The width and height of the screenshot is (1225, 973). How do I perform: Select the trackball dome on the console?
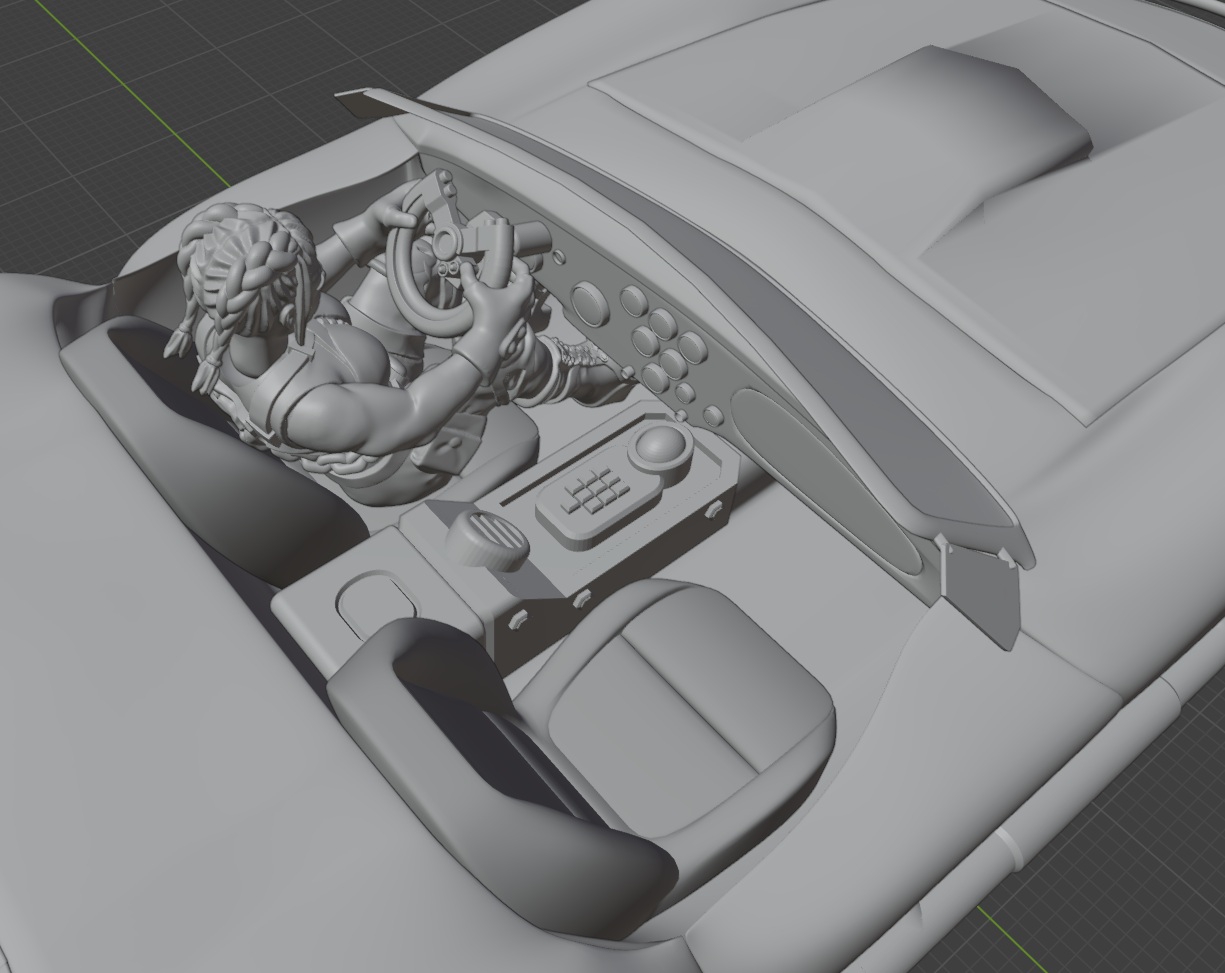point(662,444)
